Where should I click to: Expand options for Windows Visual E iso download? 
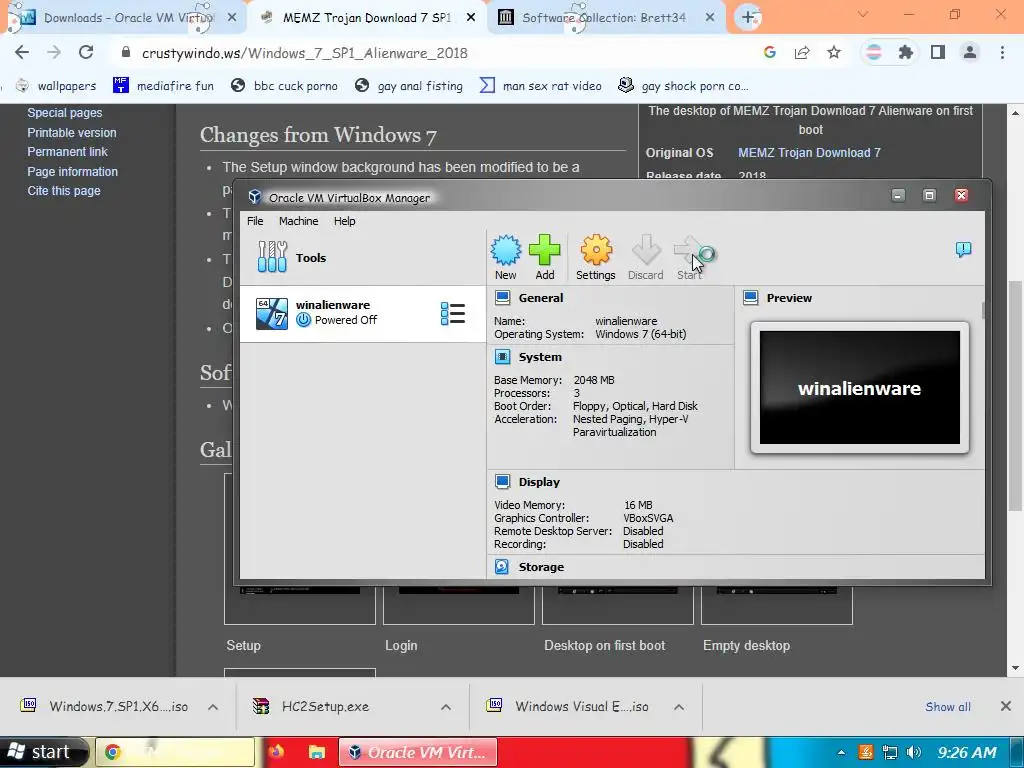[x=679, y=707]
